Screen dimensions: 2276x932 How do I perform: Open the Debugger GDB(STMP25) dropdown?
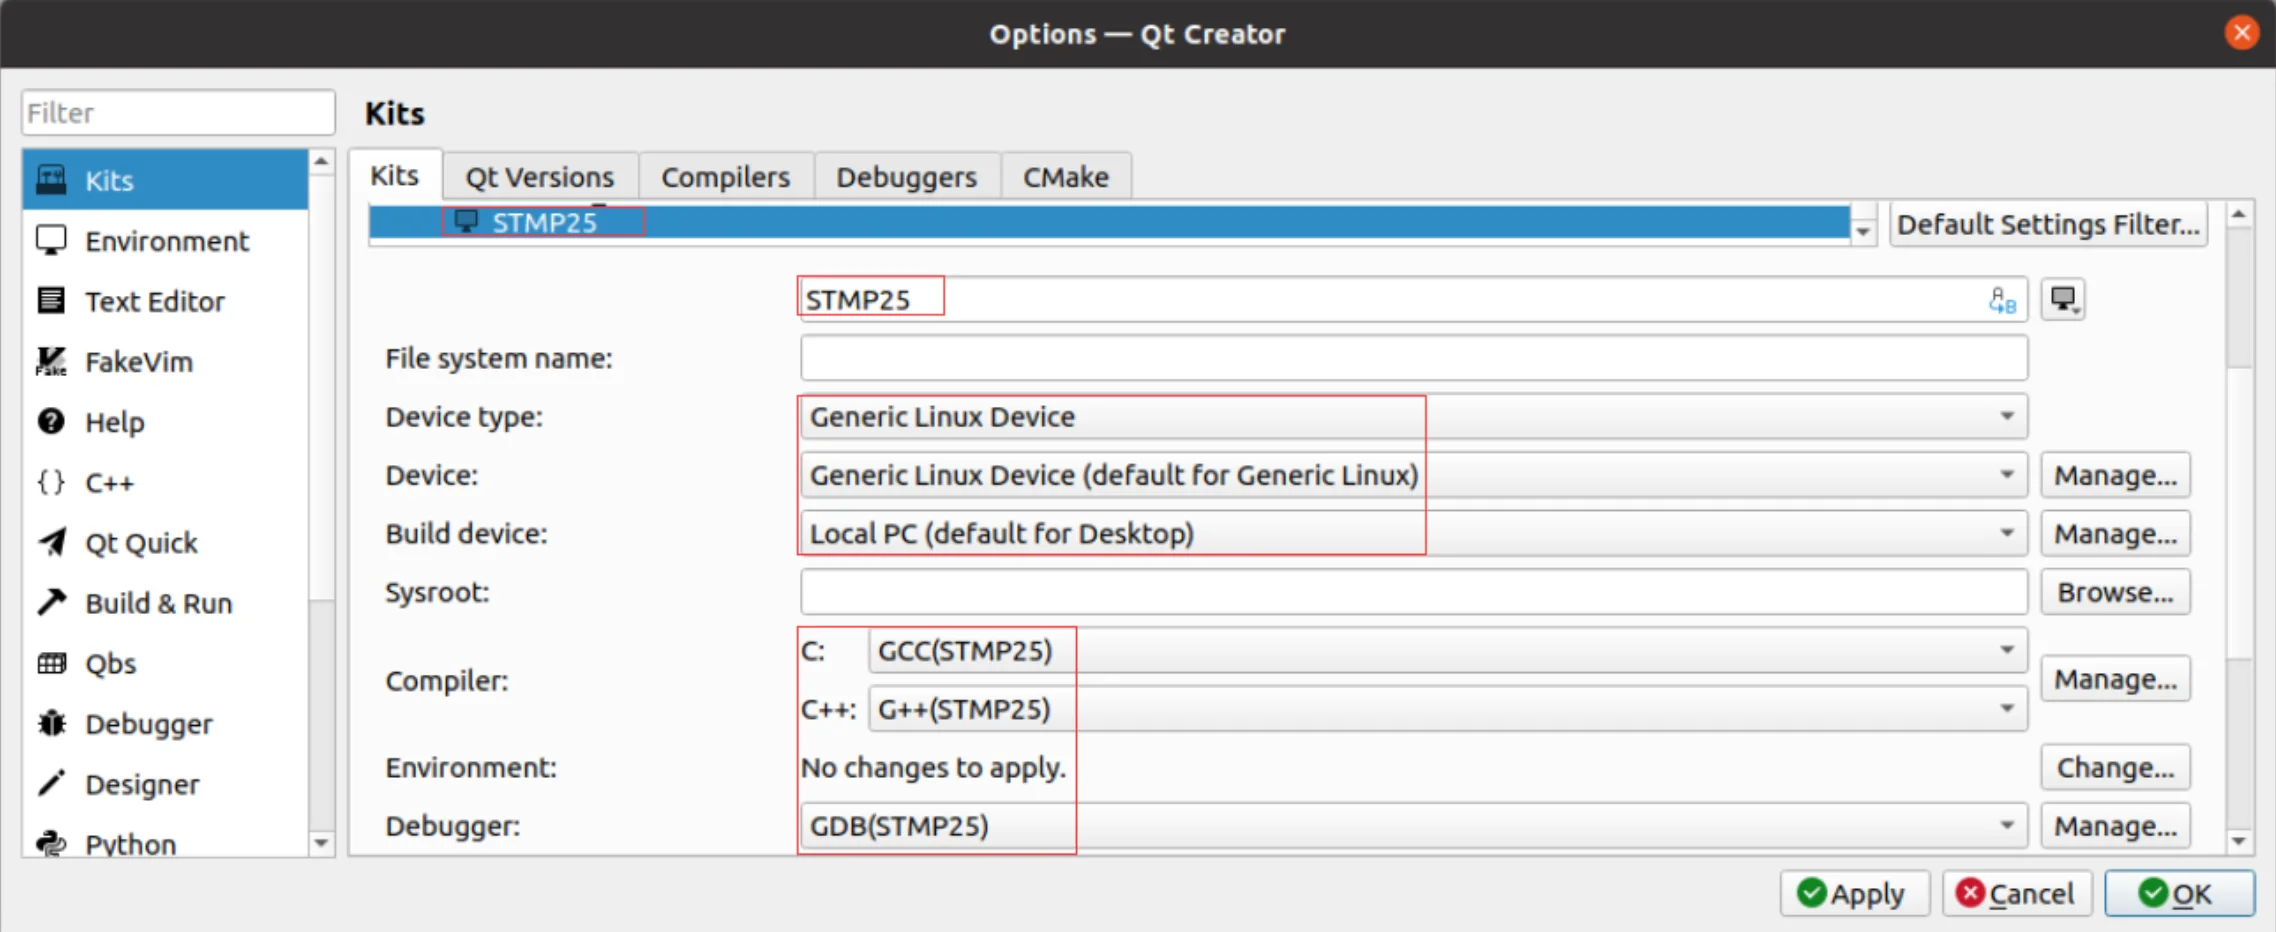(1414, 826)
